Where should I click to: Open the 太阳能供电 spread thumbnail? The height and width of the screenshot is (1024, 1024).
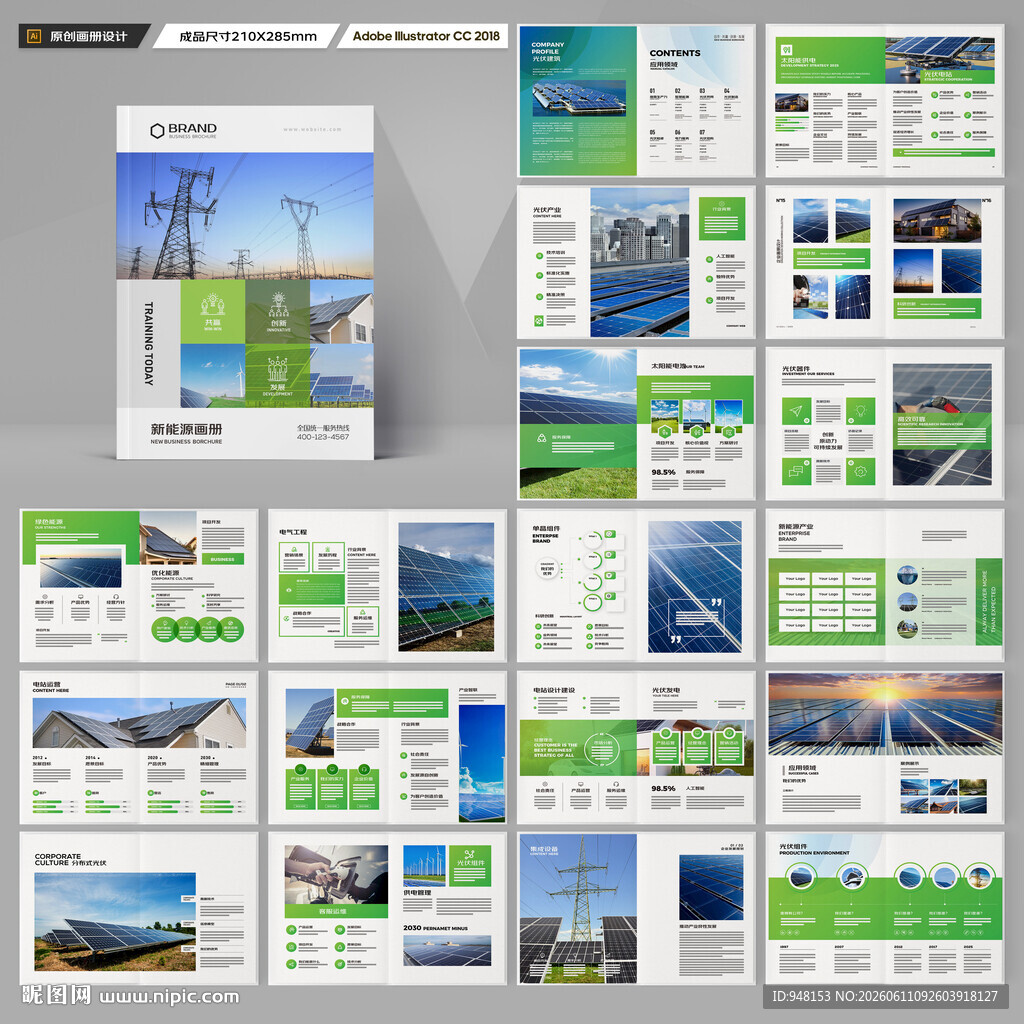(884, 101)
